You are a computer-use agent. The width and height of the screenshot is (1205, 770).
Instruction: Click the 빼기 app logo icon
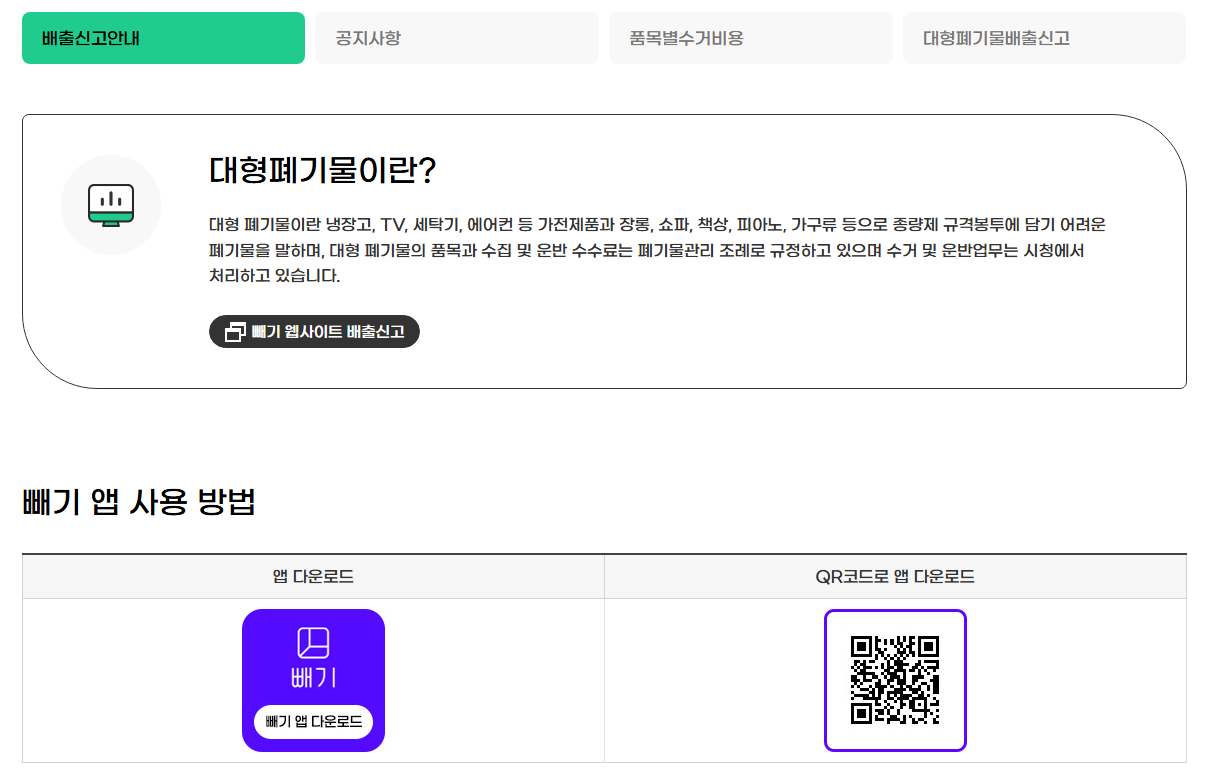pyautogui.click(x=313, y=642)
